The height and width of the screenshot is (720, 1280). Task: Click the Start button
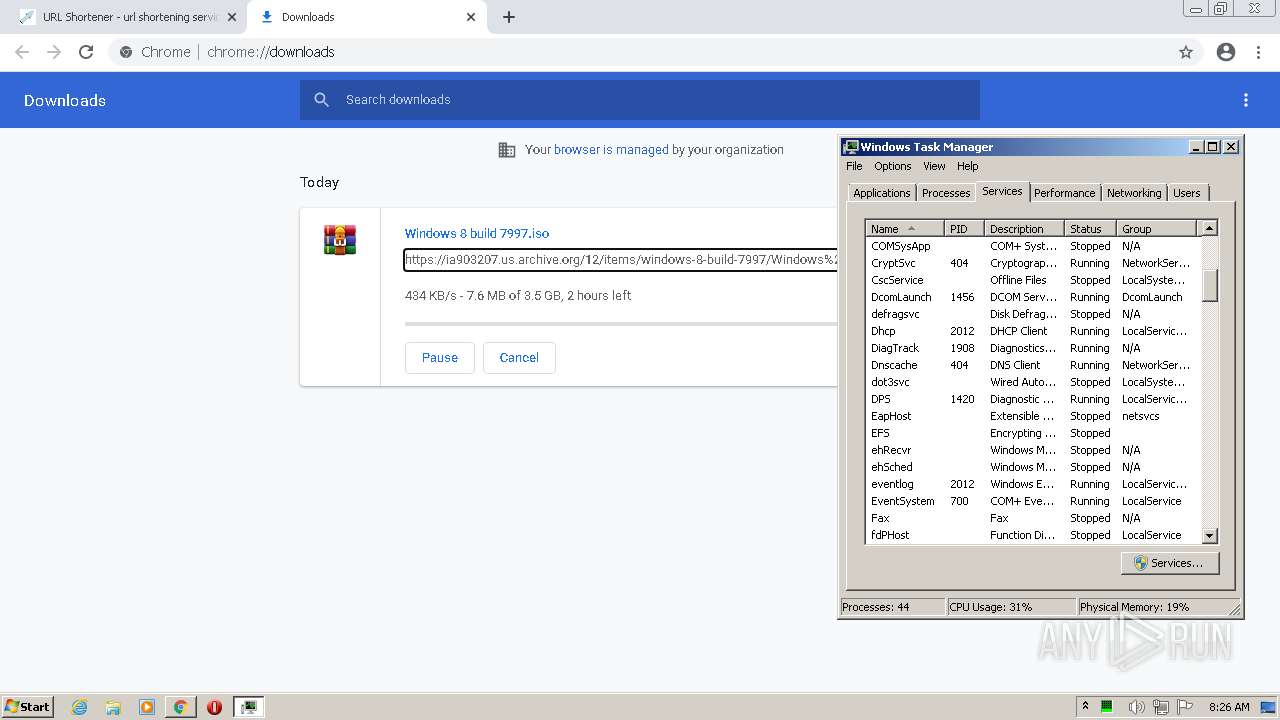[x=27, y=707]
